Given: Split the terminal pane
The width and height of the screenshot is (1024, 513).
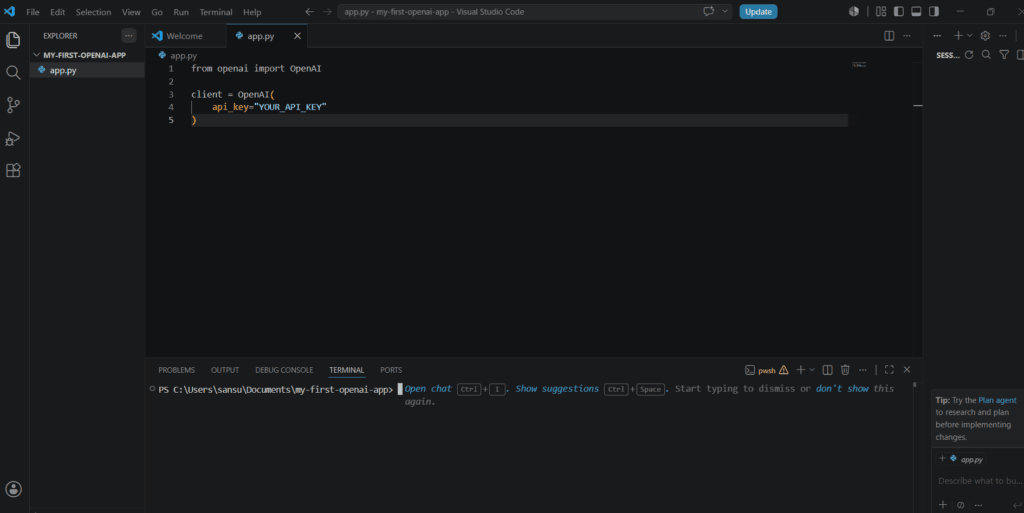Looking at the screenshot, I should pyautogui.click(x=827, y=369).
